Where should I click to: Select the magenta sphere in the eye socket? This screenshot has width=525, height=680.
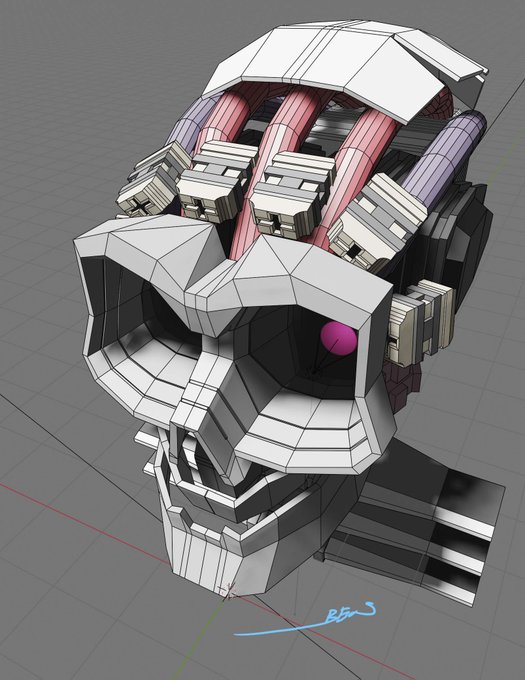[339, 339]
